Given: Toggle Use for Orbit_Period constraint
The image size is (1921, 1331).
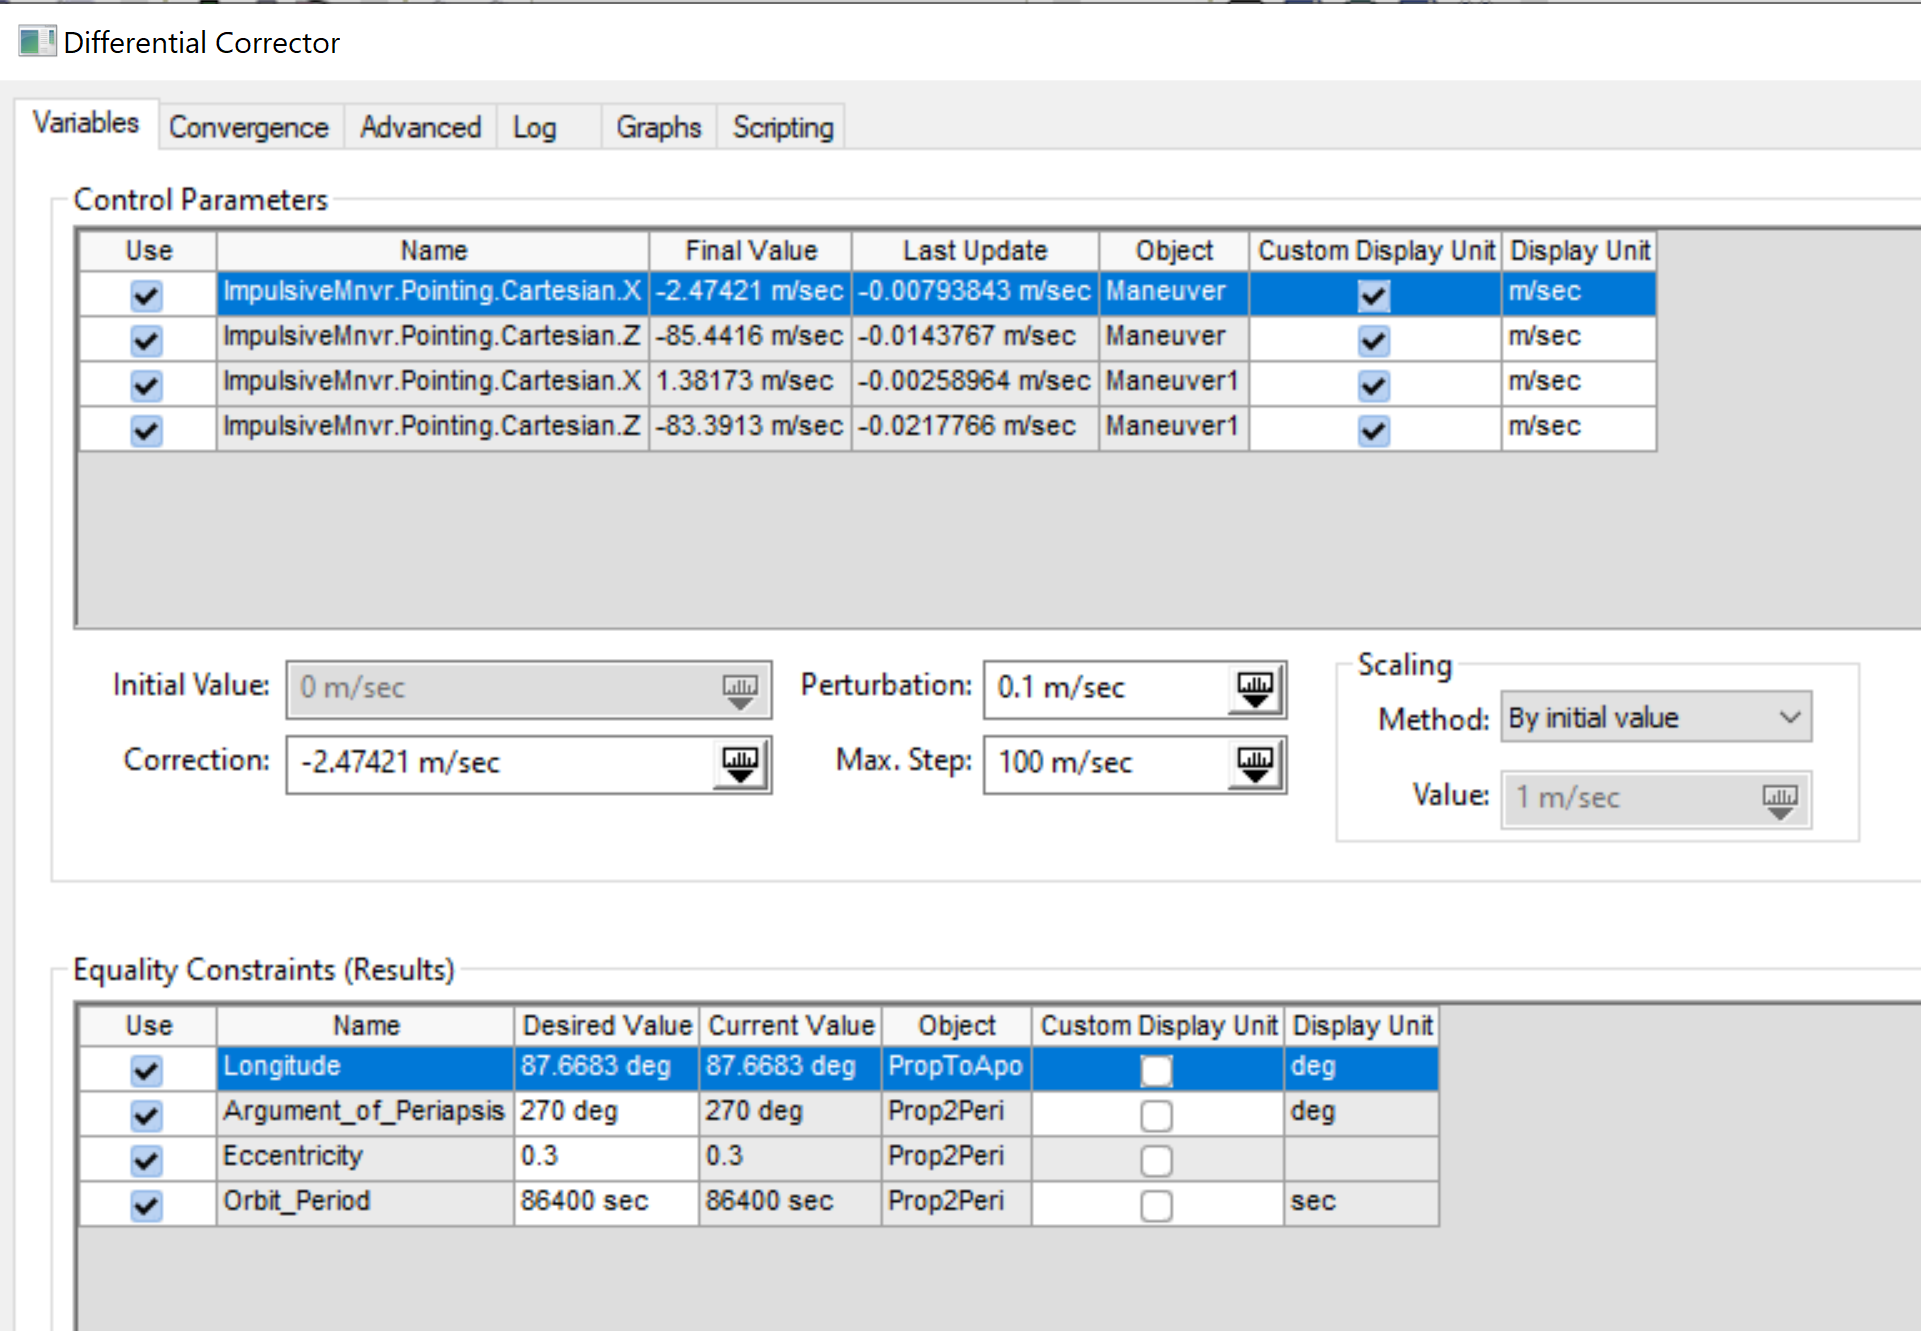Looking at the screenshot, I should tap(146, 1205).
